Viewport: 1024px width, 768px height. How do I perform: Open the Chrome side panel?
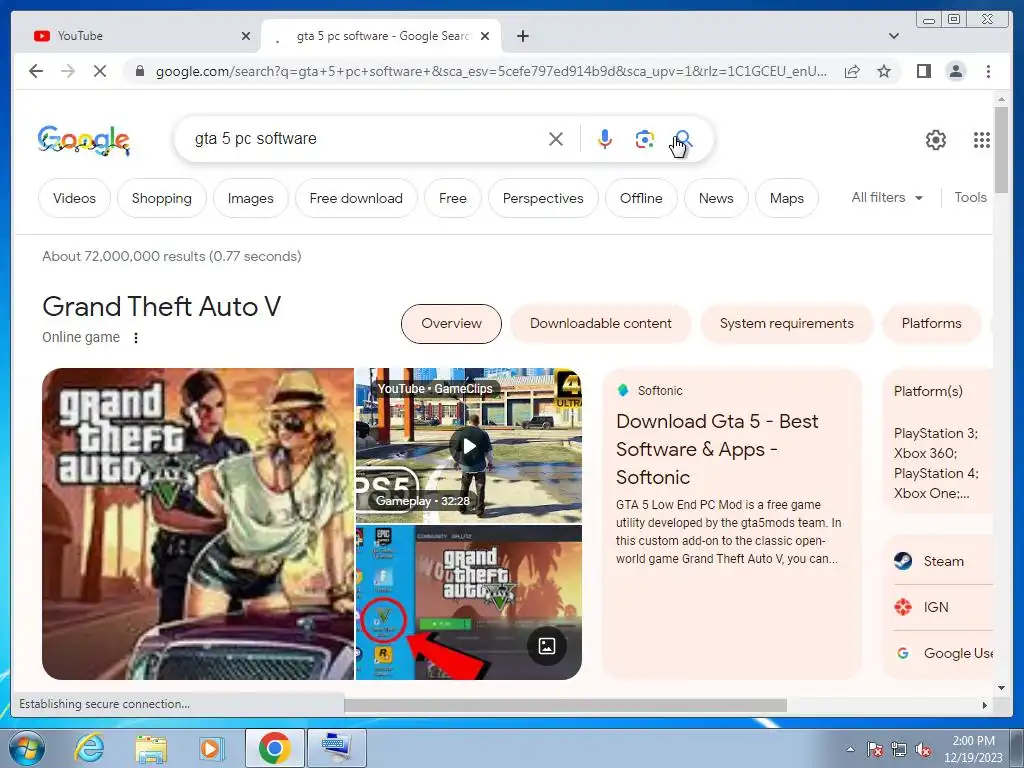(923, 71)
